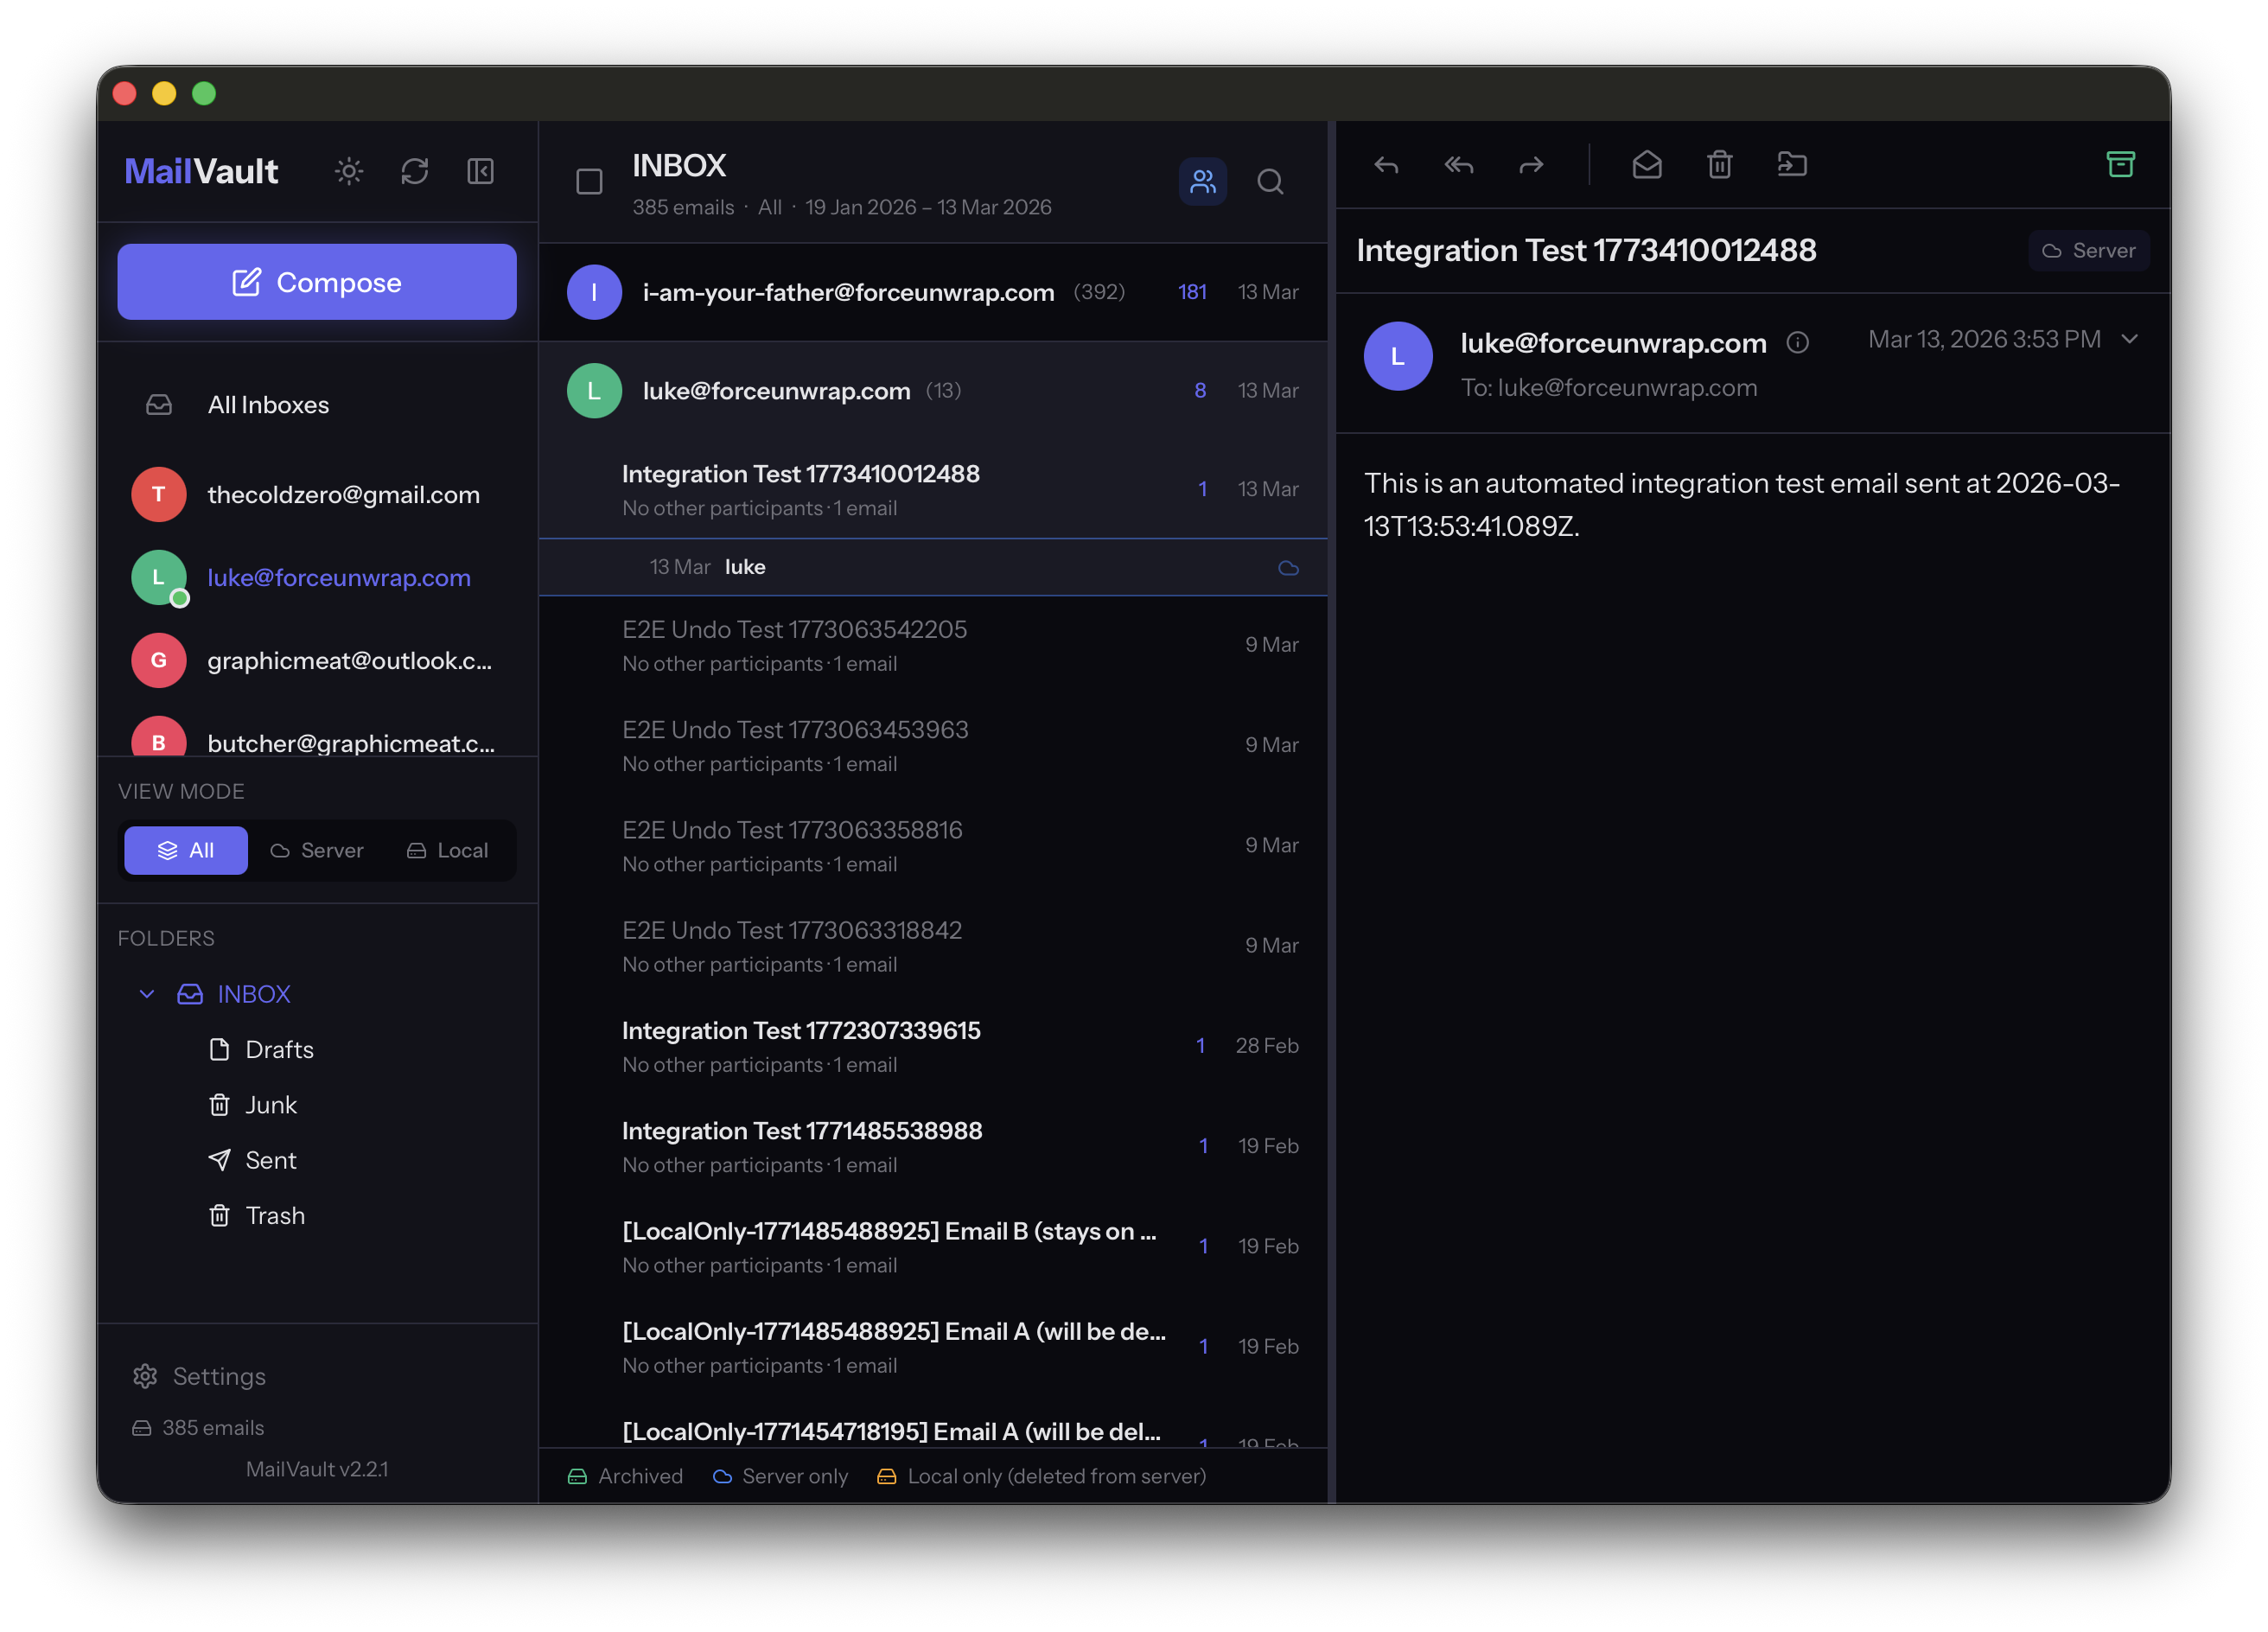Forward the email using the forward arrow
The height and width of the screenshot is (1632, 2268).
1530,165
